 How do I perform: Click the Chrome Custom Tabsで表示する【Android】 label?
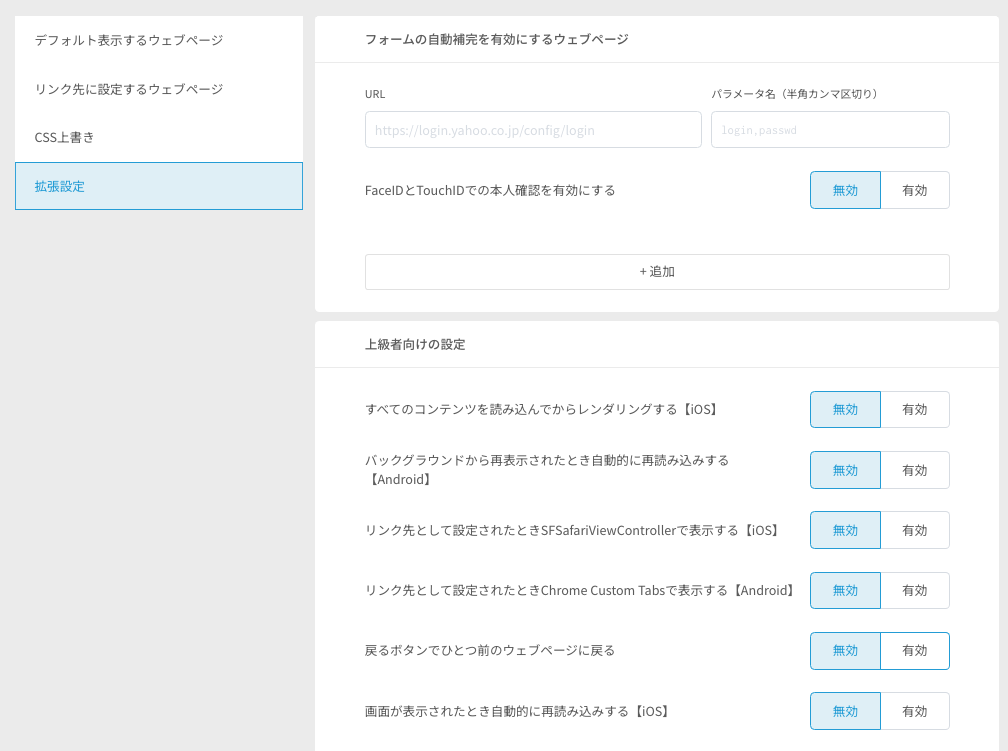pyautogui.click(x=582, y=590)
